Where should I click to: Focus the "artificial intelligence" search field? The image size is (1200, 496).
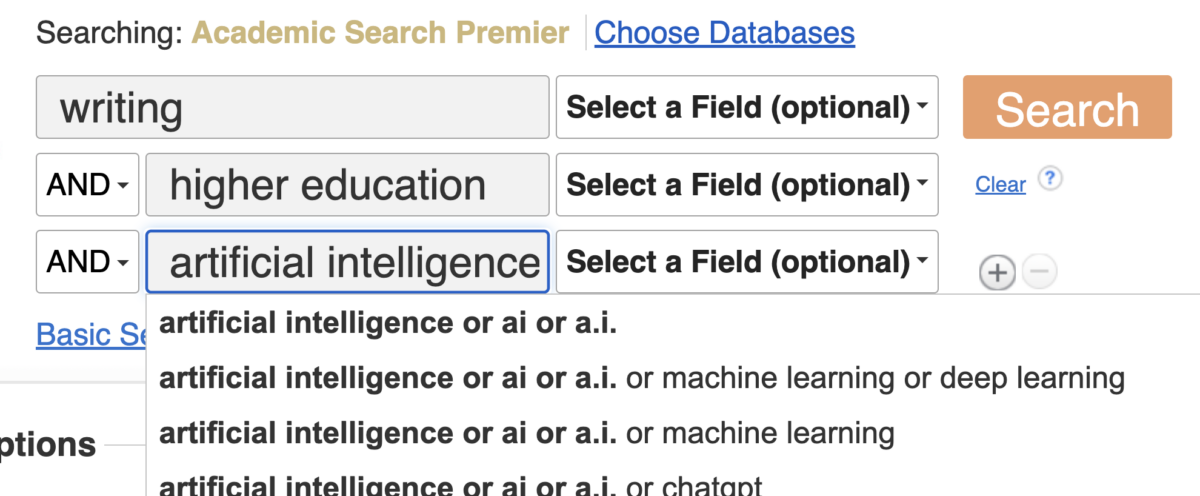347,262
